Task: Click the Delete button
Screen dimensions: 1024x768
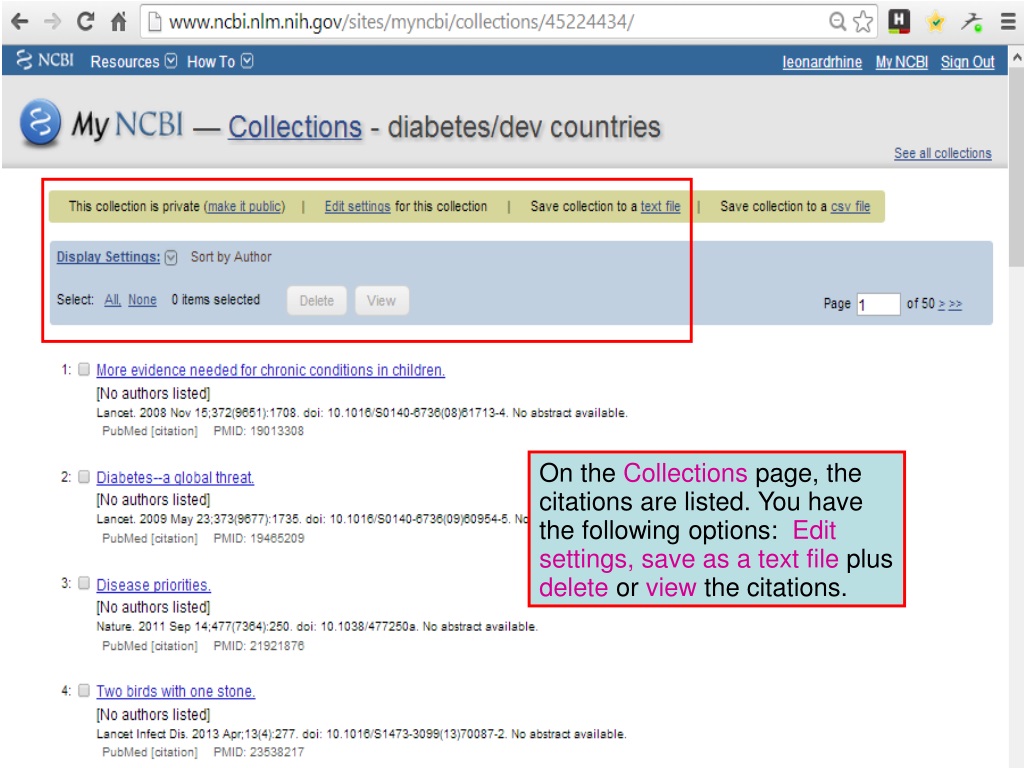Action: tap(317, 300)
